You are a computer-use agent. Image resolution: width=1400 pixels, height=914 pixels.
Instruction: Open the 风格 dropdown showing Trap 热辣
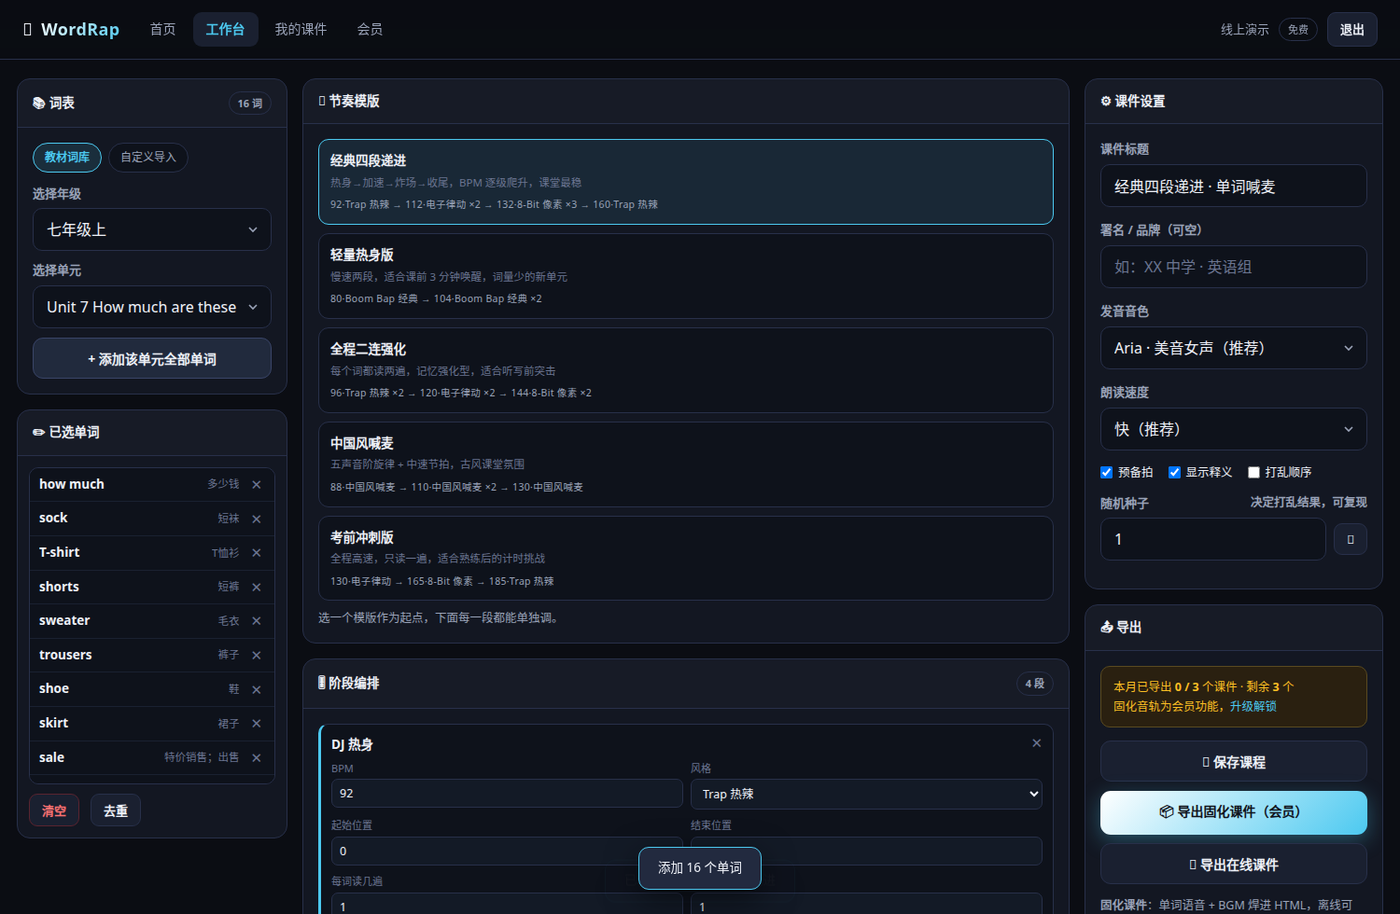coord(866,794)
